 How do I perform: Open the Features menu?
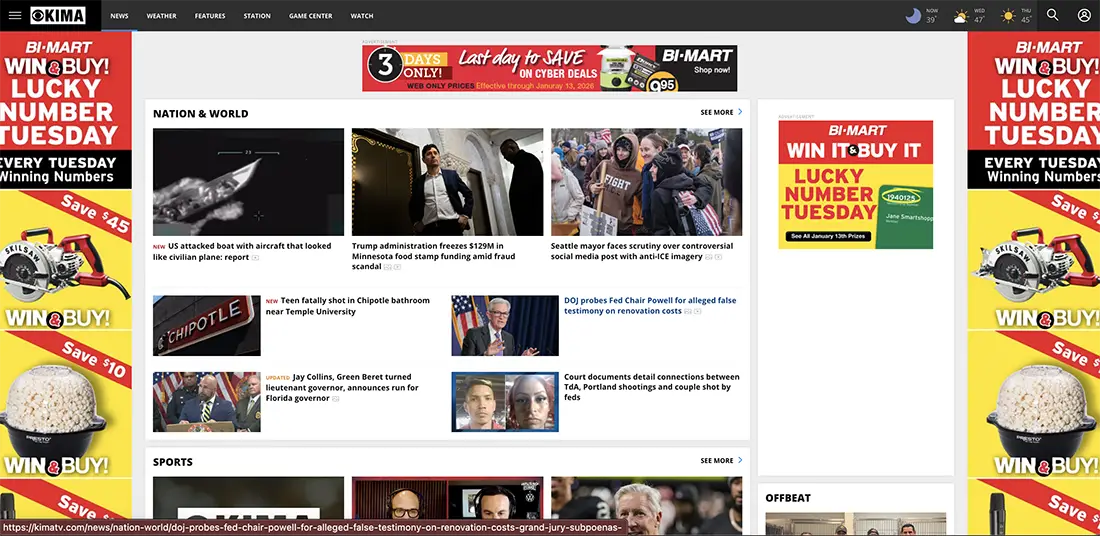pyautogui.click(x=210, y=15)
